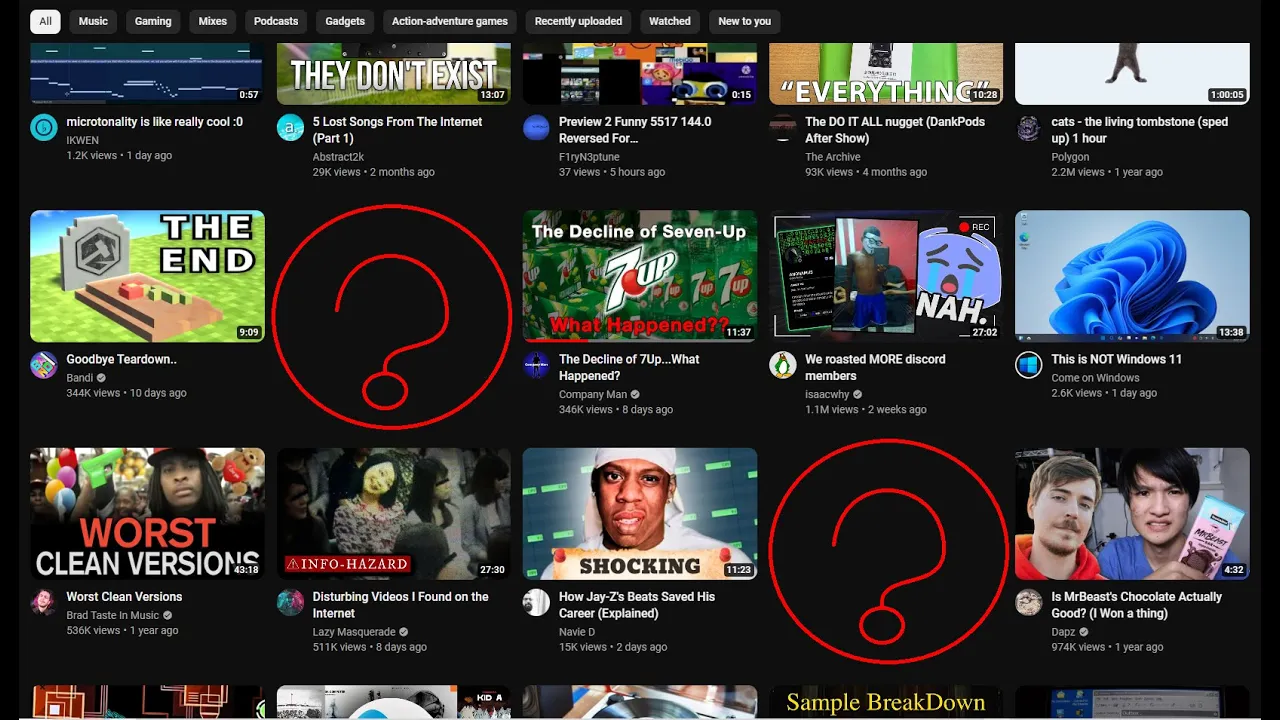
Task: Visit the IKWEN channel name
Action: [82, 140]
